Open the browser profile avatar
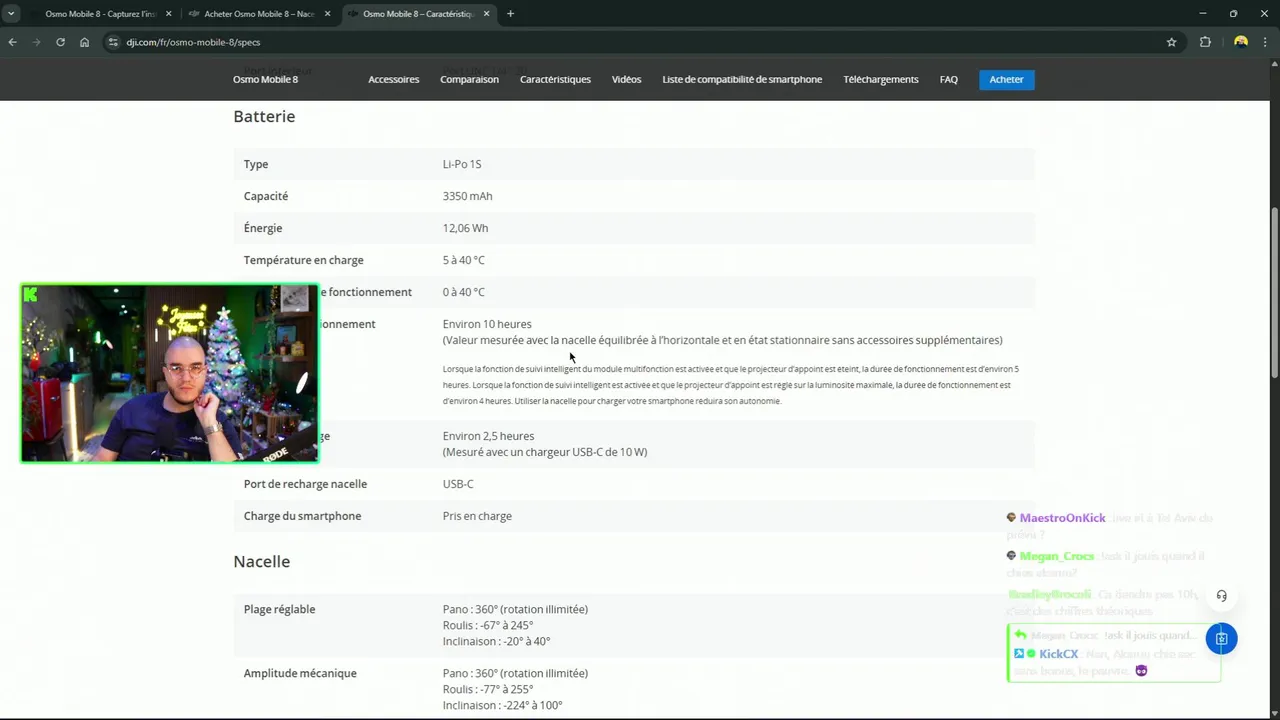Screen dimensions: 1280x720 (1241, 42)
